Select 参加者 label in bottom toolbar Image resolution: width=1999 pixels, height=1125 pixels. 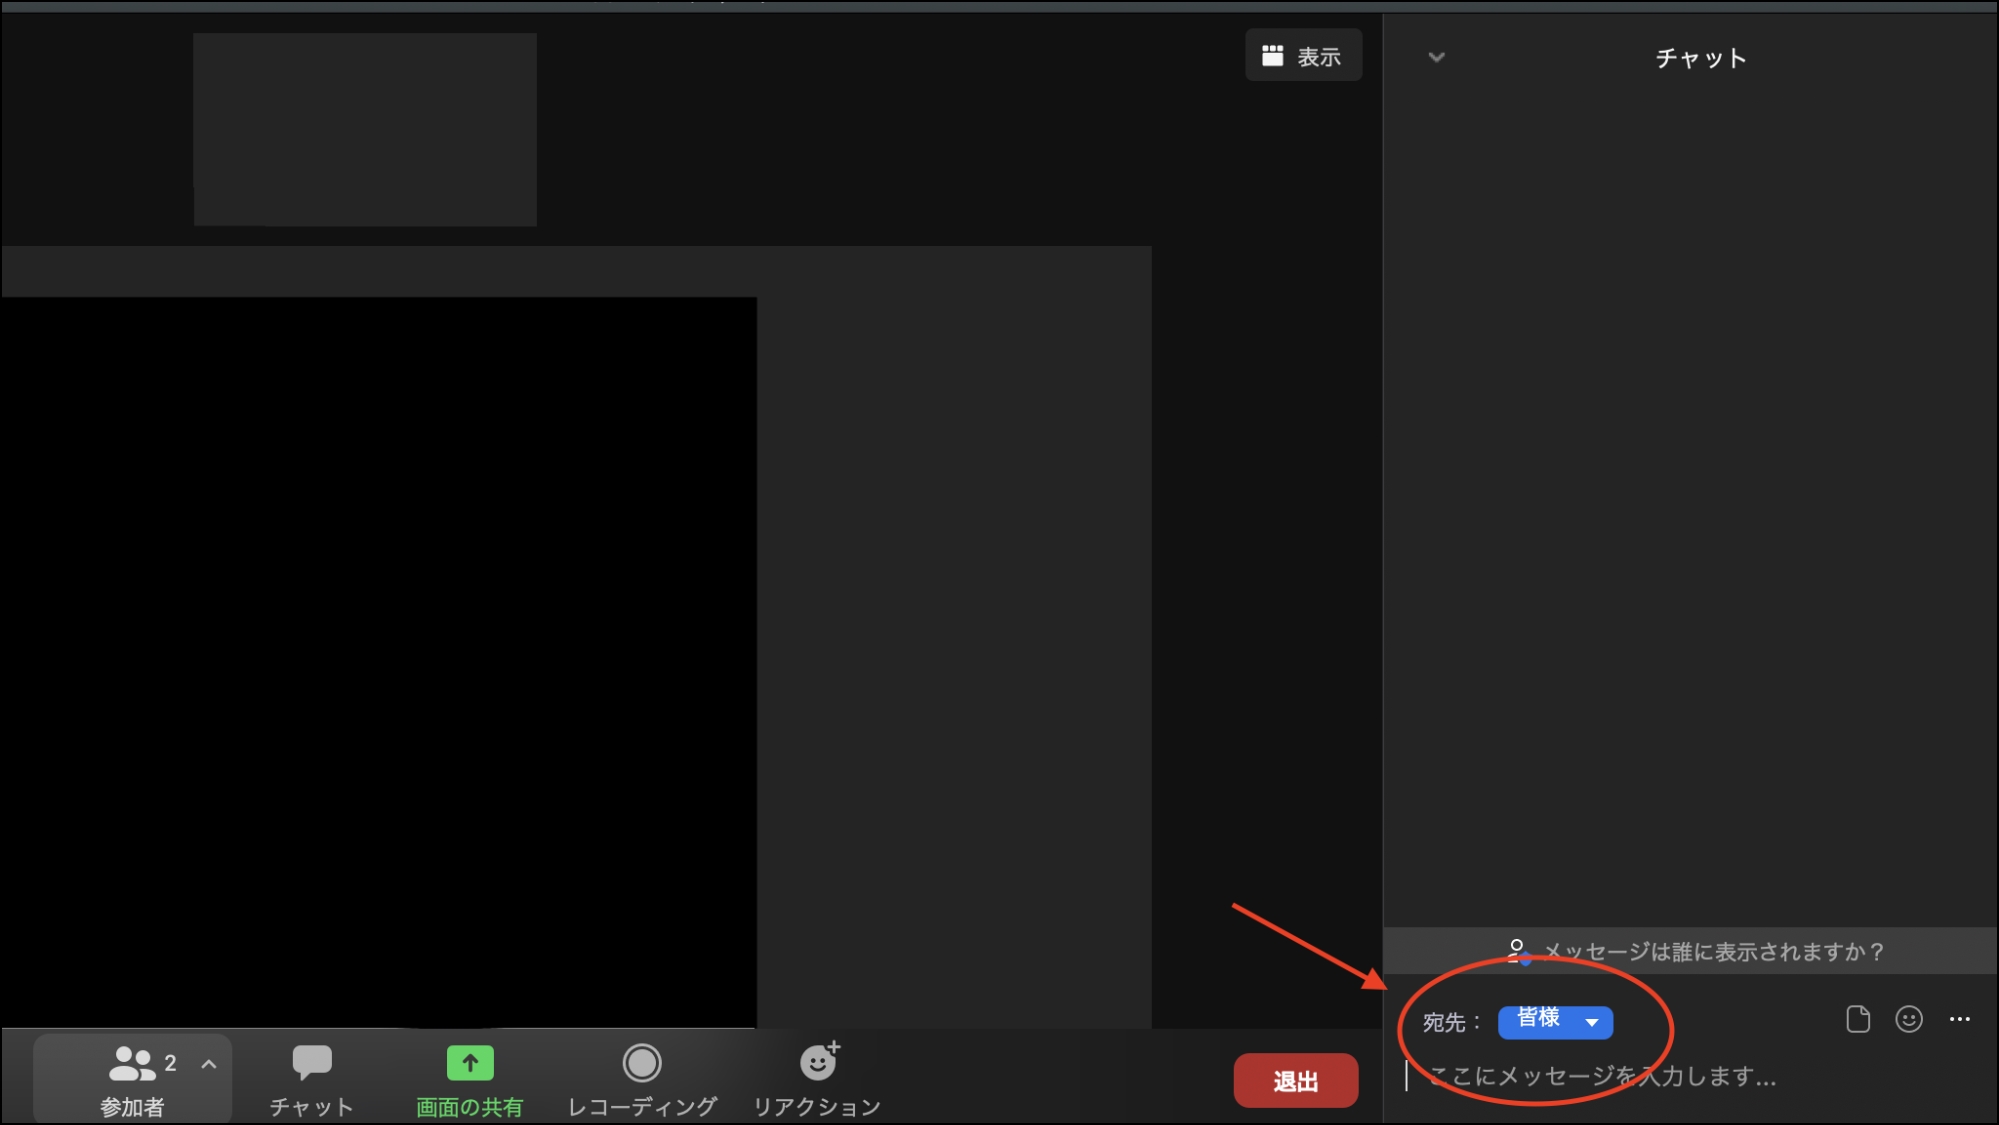(x=131, y=1104)
